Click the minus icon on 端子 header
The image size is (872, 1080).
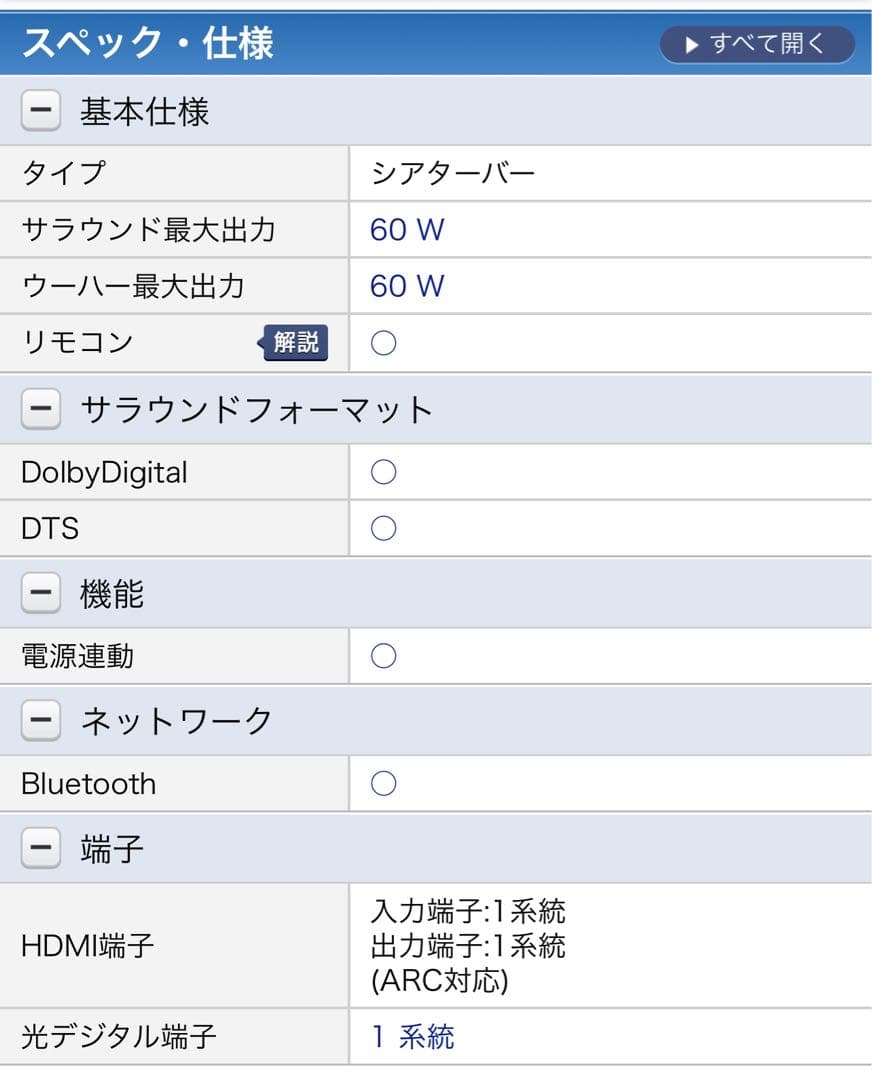39,847
